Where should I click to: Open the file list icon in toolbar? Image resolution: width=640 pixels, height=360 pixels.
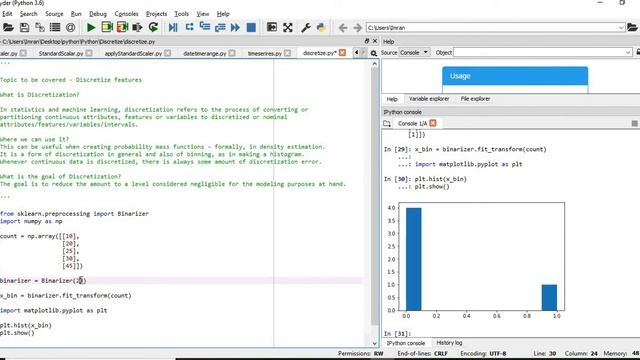pyautogui.click(x=55, y=28)
